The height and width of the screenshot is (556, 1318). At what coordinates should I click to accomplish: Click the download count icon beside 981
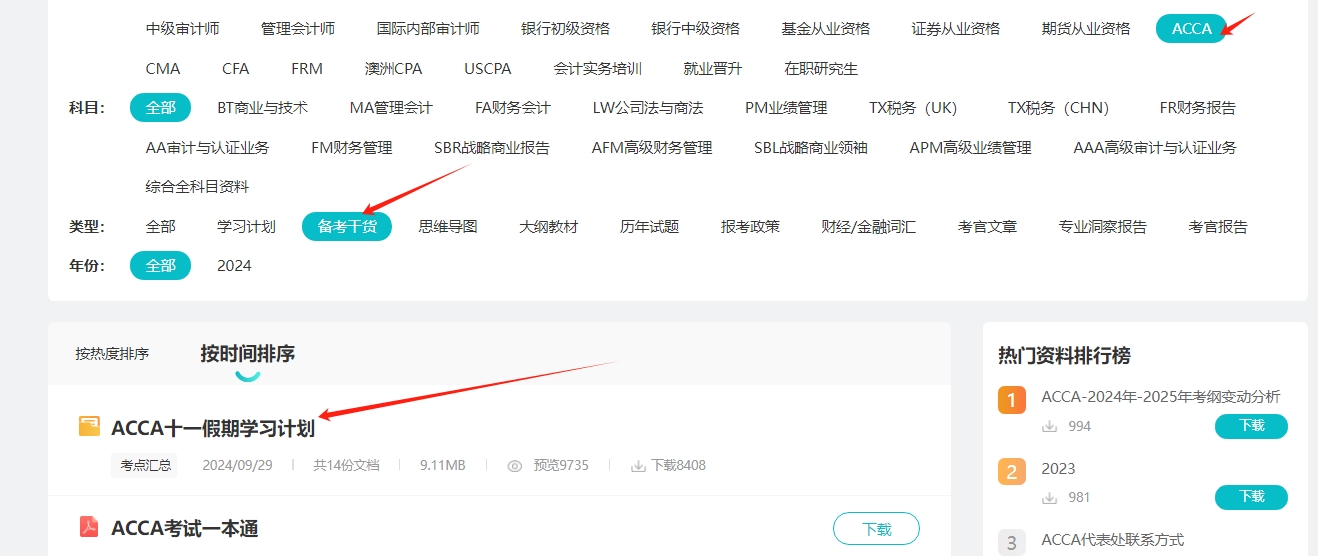point(1050,497)
